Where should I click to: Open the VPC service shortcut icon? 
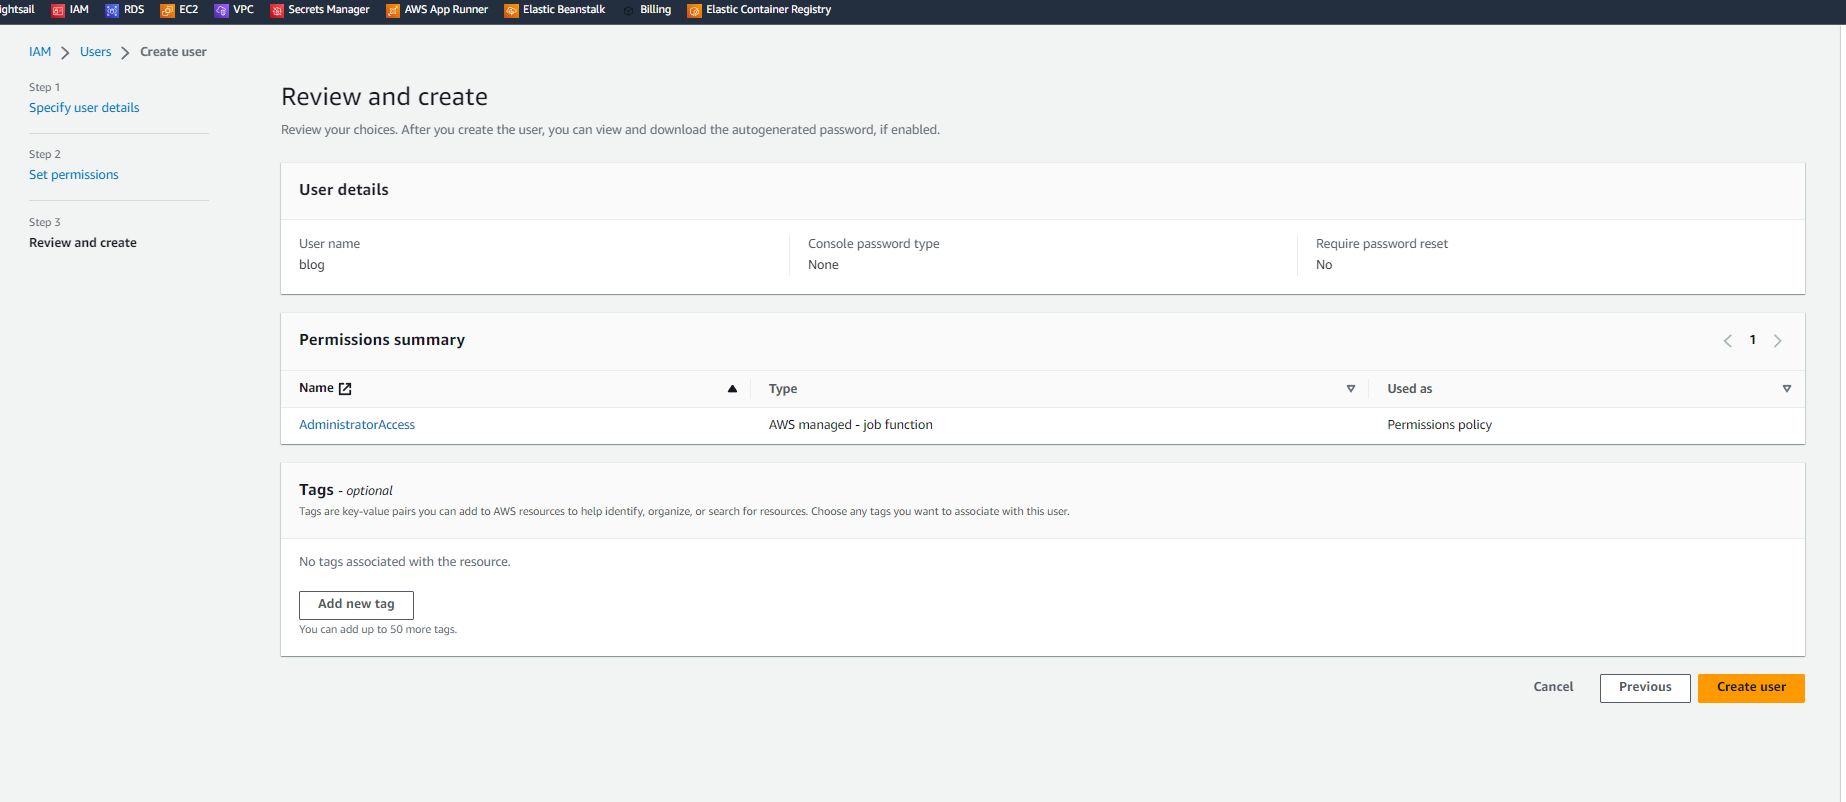221,10
